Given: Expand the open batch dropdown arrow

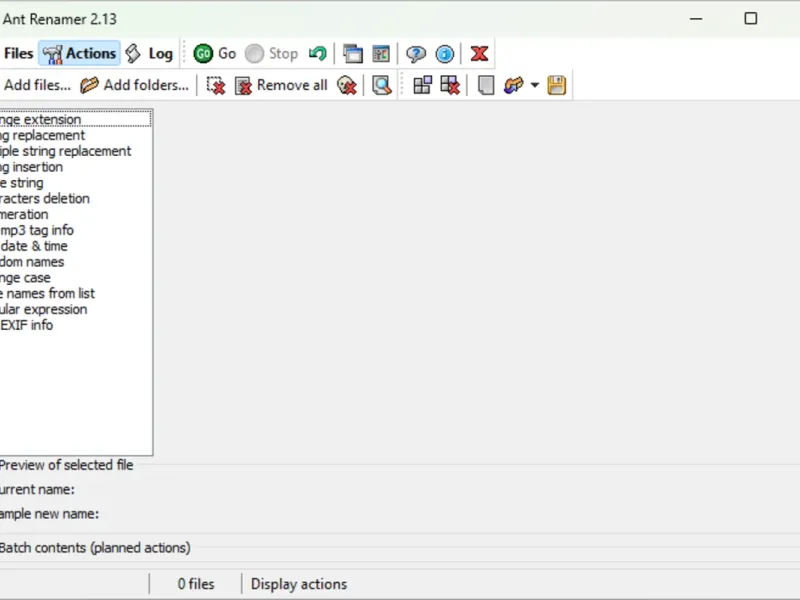Looking at the screenshot, I should [x=535, y=85].
